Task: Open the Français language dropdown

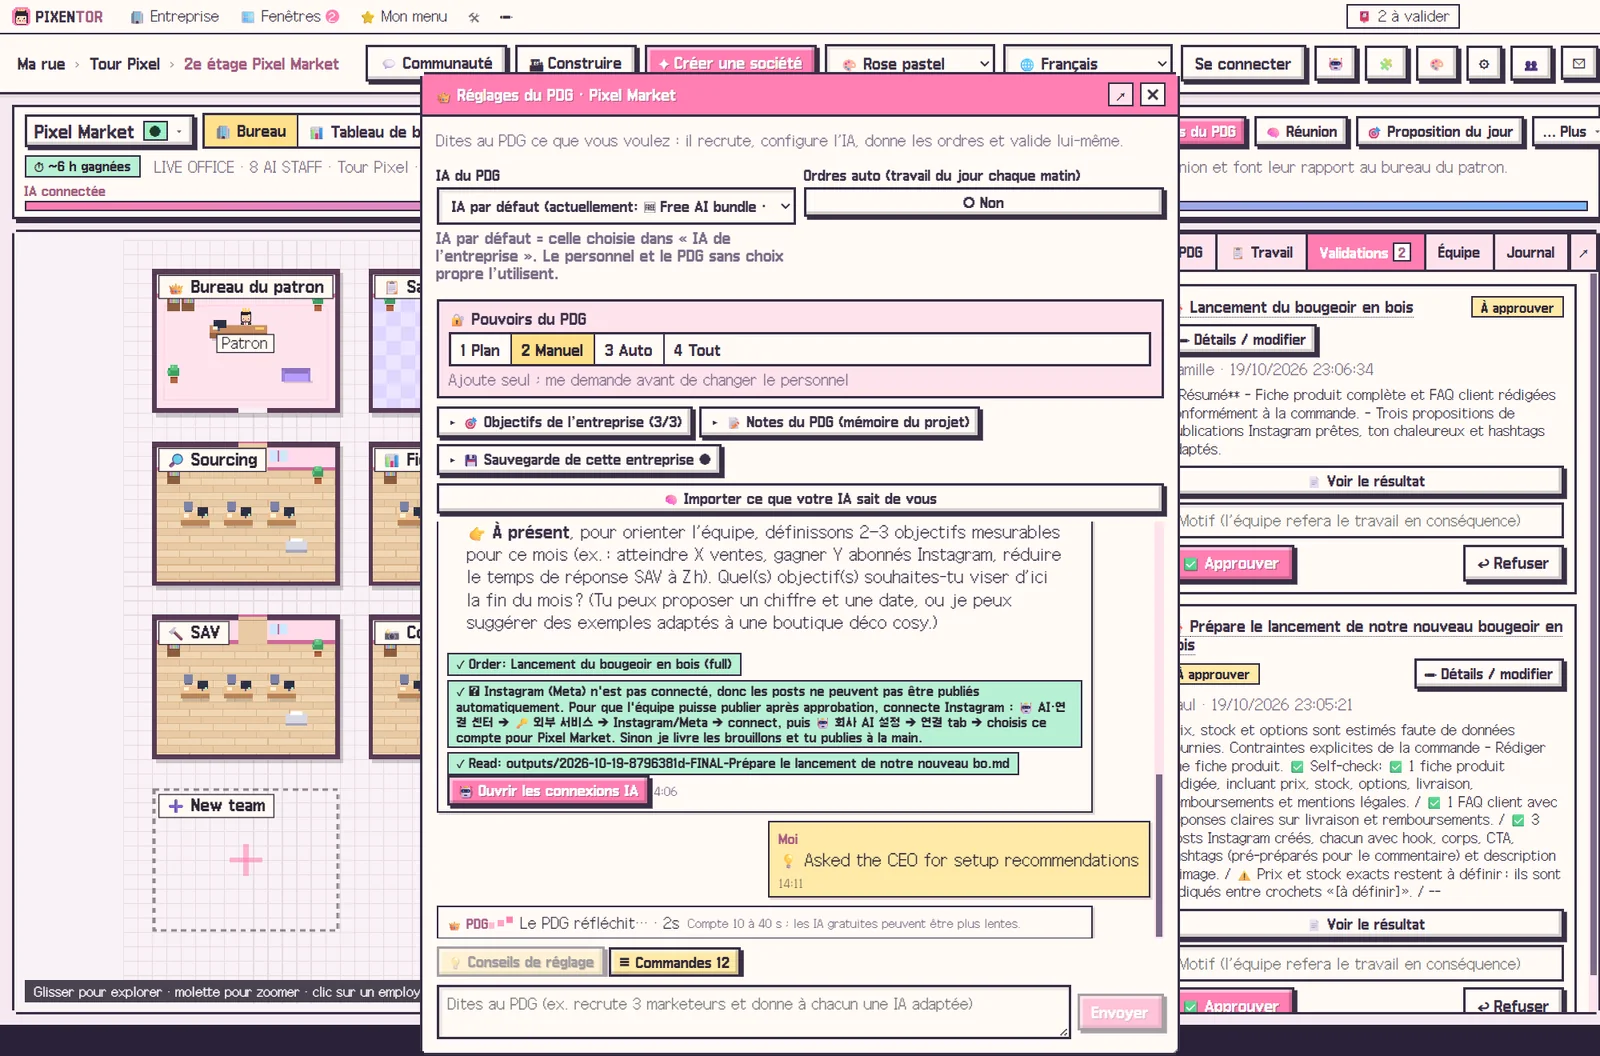Action: click(x=1087, y=64)
